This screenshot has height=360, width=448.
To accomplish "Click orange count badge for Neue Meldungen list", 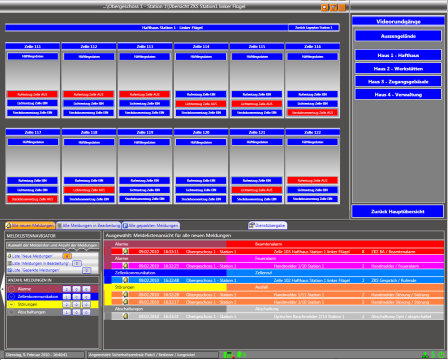I will click(x=67, y=256).
